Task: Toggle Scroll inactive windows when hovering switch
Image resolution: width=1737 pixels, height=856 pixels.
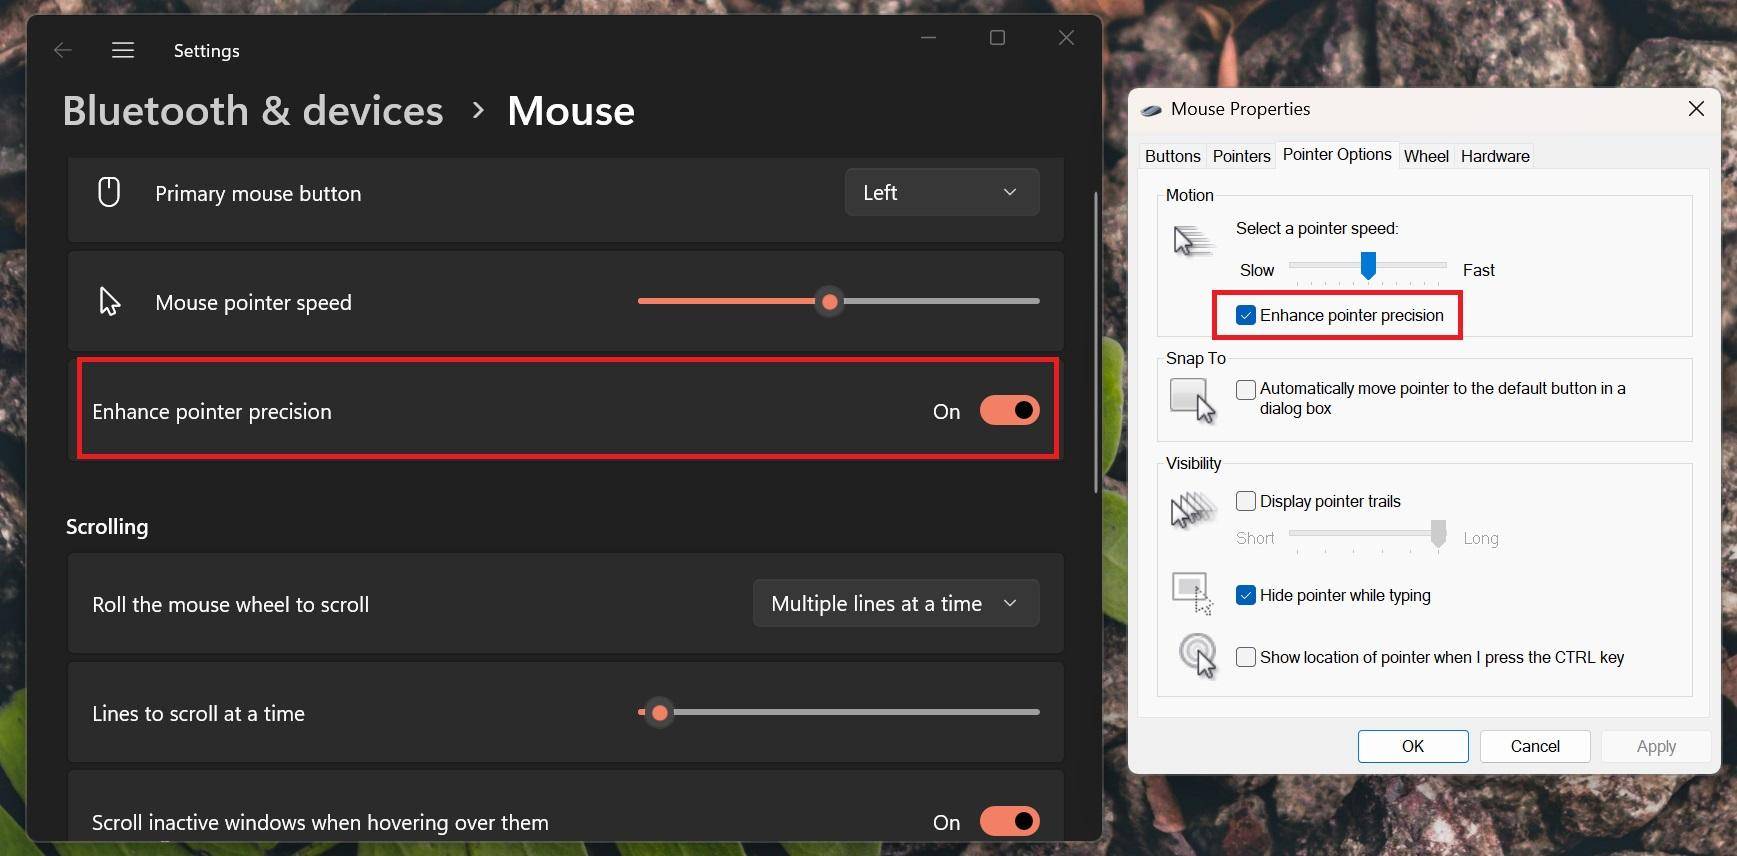Action: tap(1010, 821)
